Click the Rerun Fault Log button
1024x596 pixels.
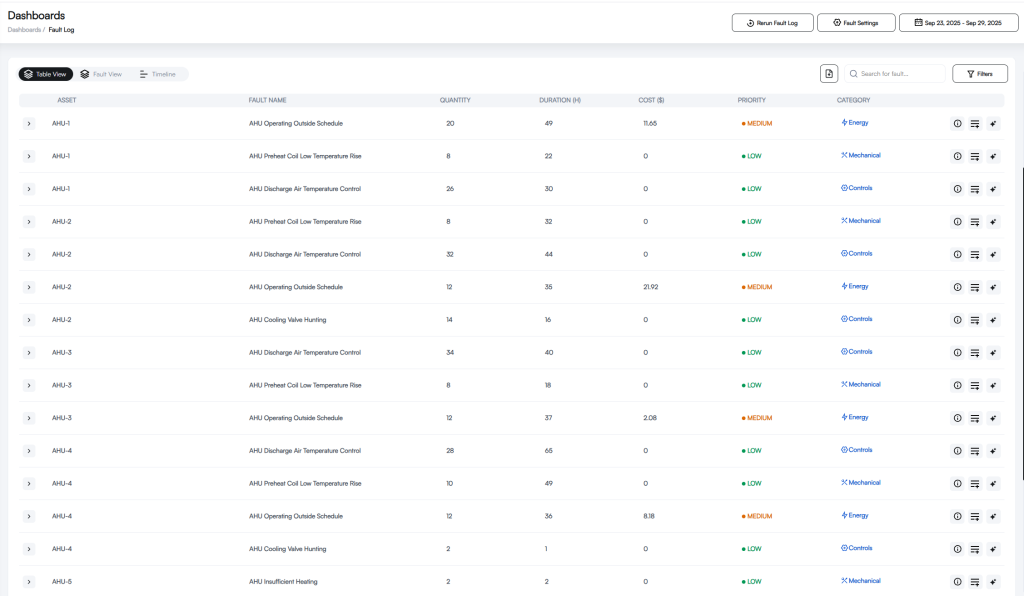(x=773, y=23)
